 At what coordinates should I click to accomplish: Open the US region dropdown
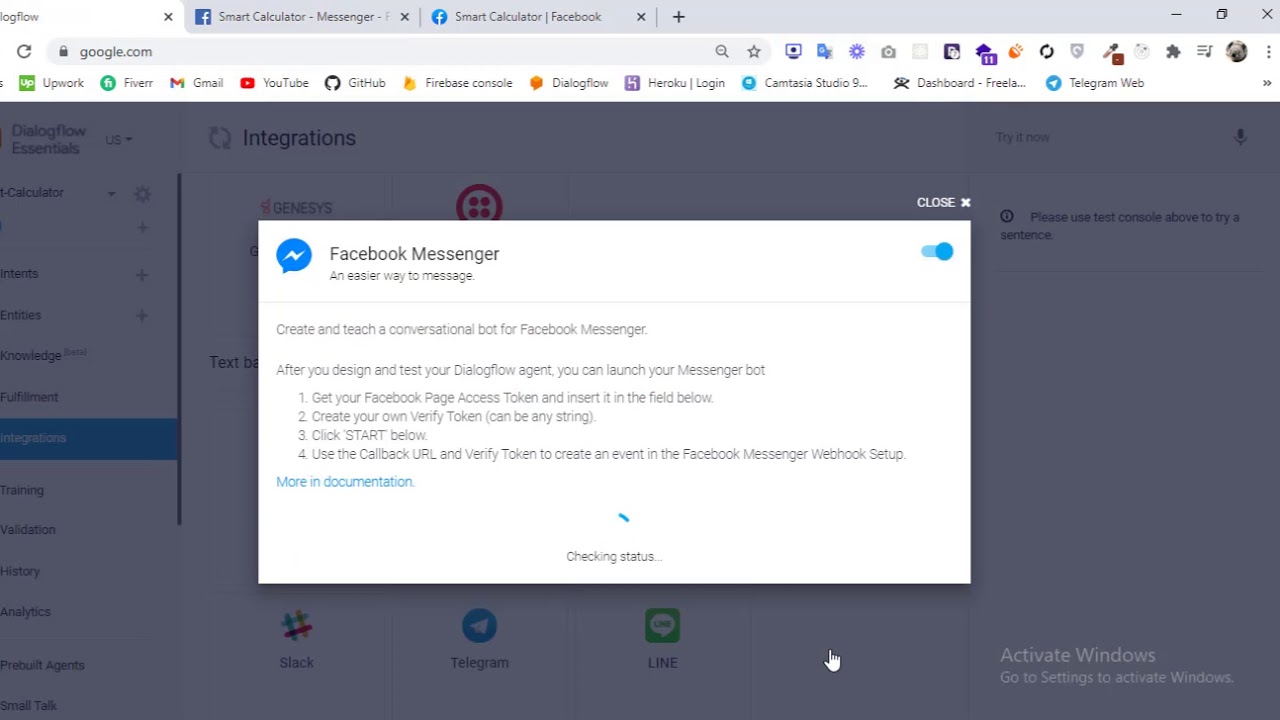[118, 140]
